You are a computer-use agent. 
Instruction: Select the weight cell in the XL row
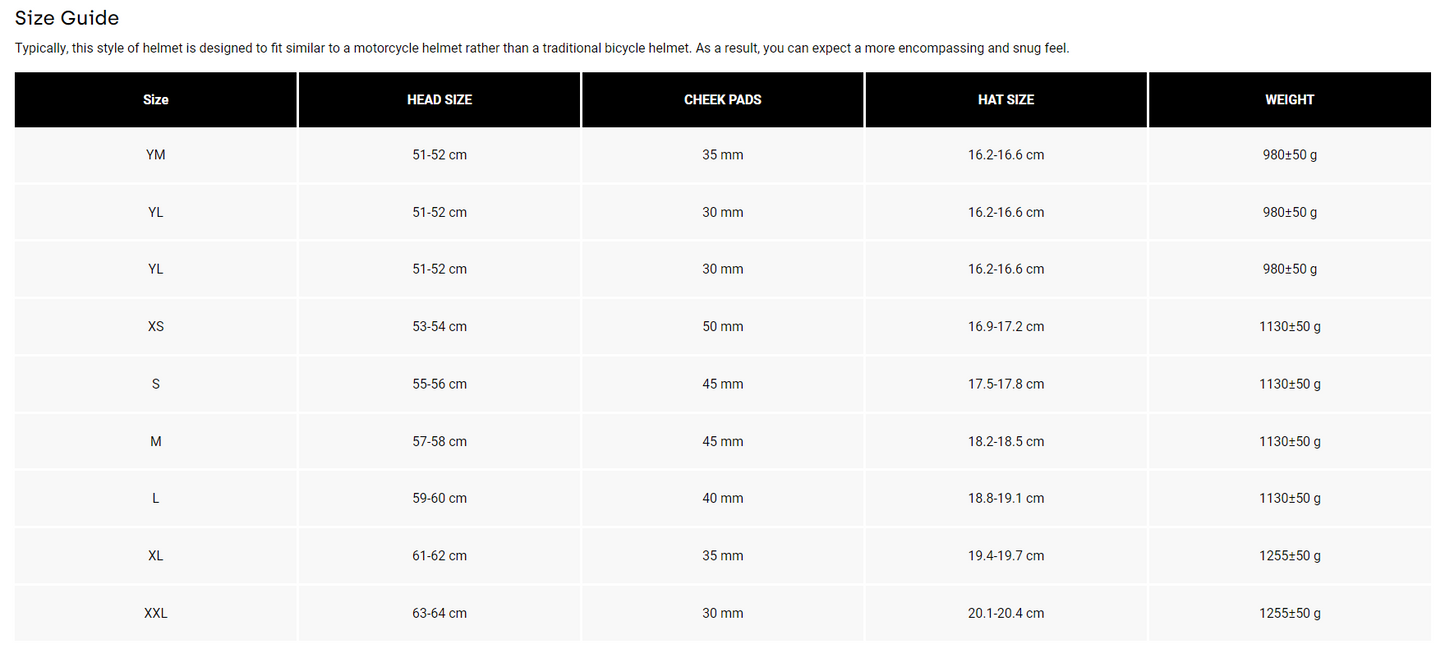(1289, 556)
